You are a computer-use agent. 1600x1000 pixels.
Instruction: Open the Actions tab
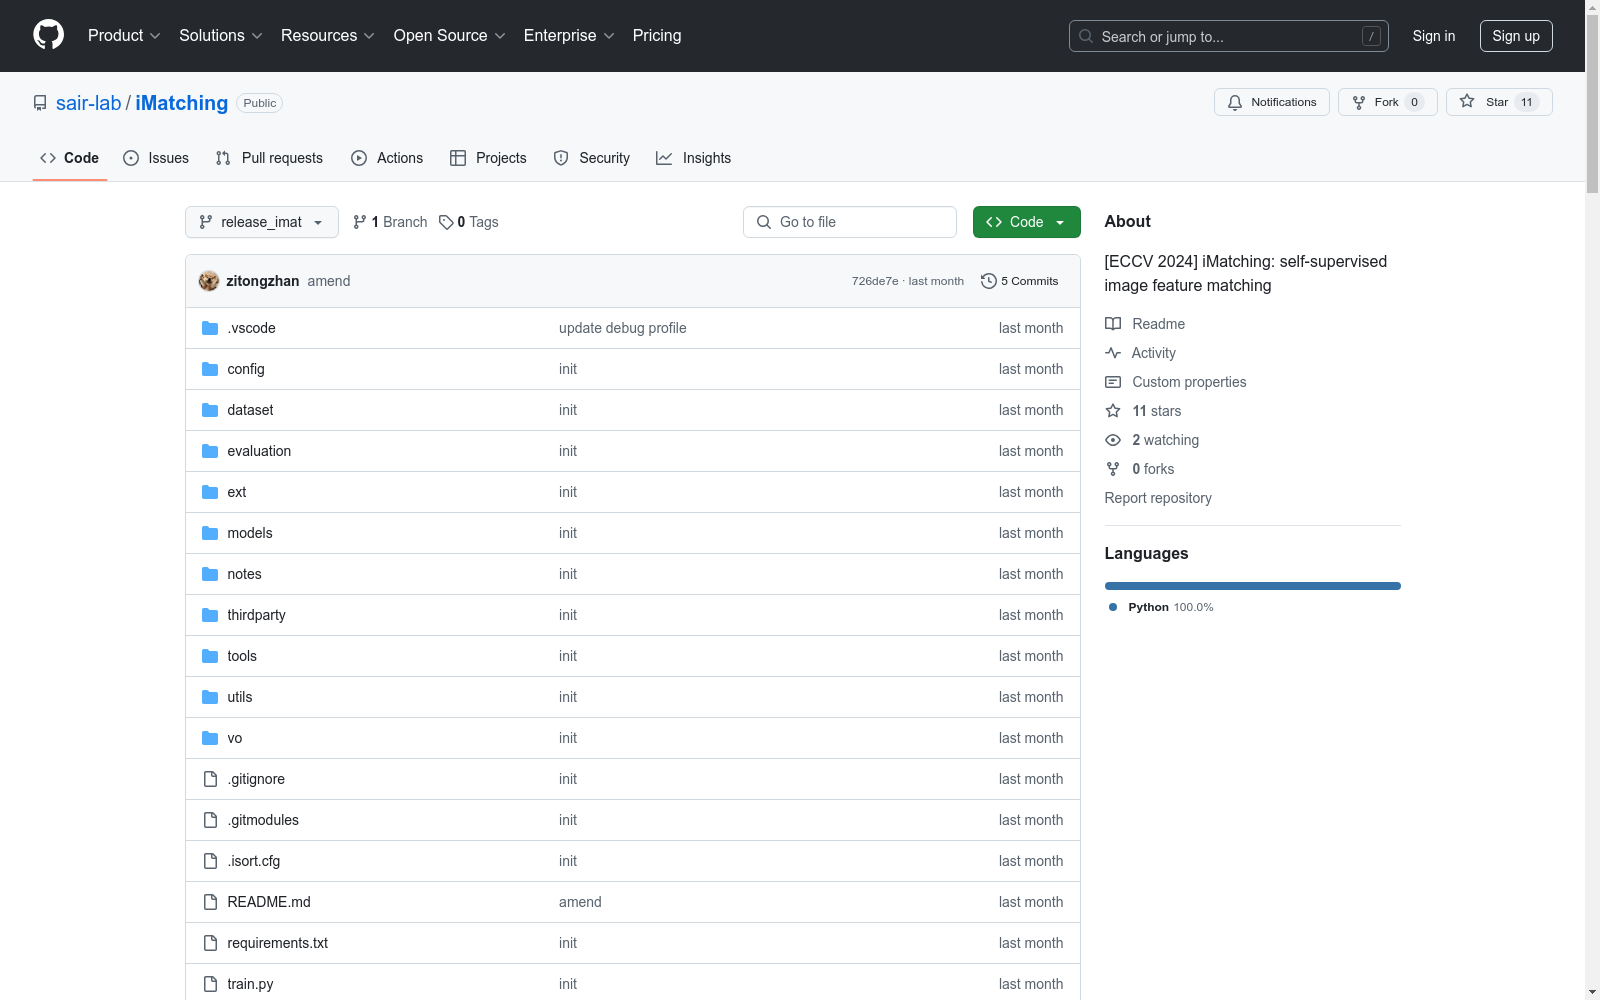387,158
